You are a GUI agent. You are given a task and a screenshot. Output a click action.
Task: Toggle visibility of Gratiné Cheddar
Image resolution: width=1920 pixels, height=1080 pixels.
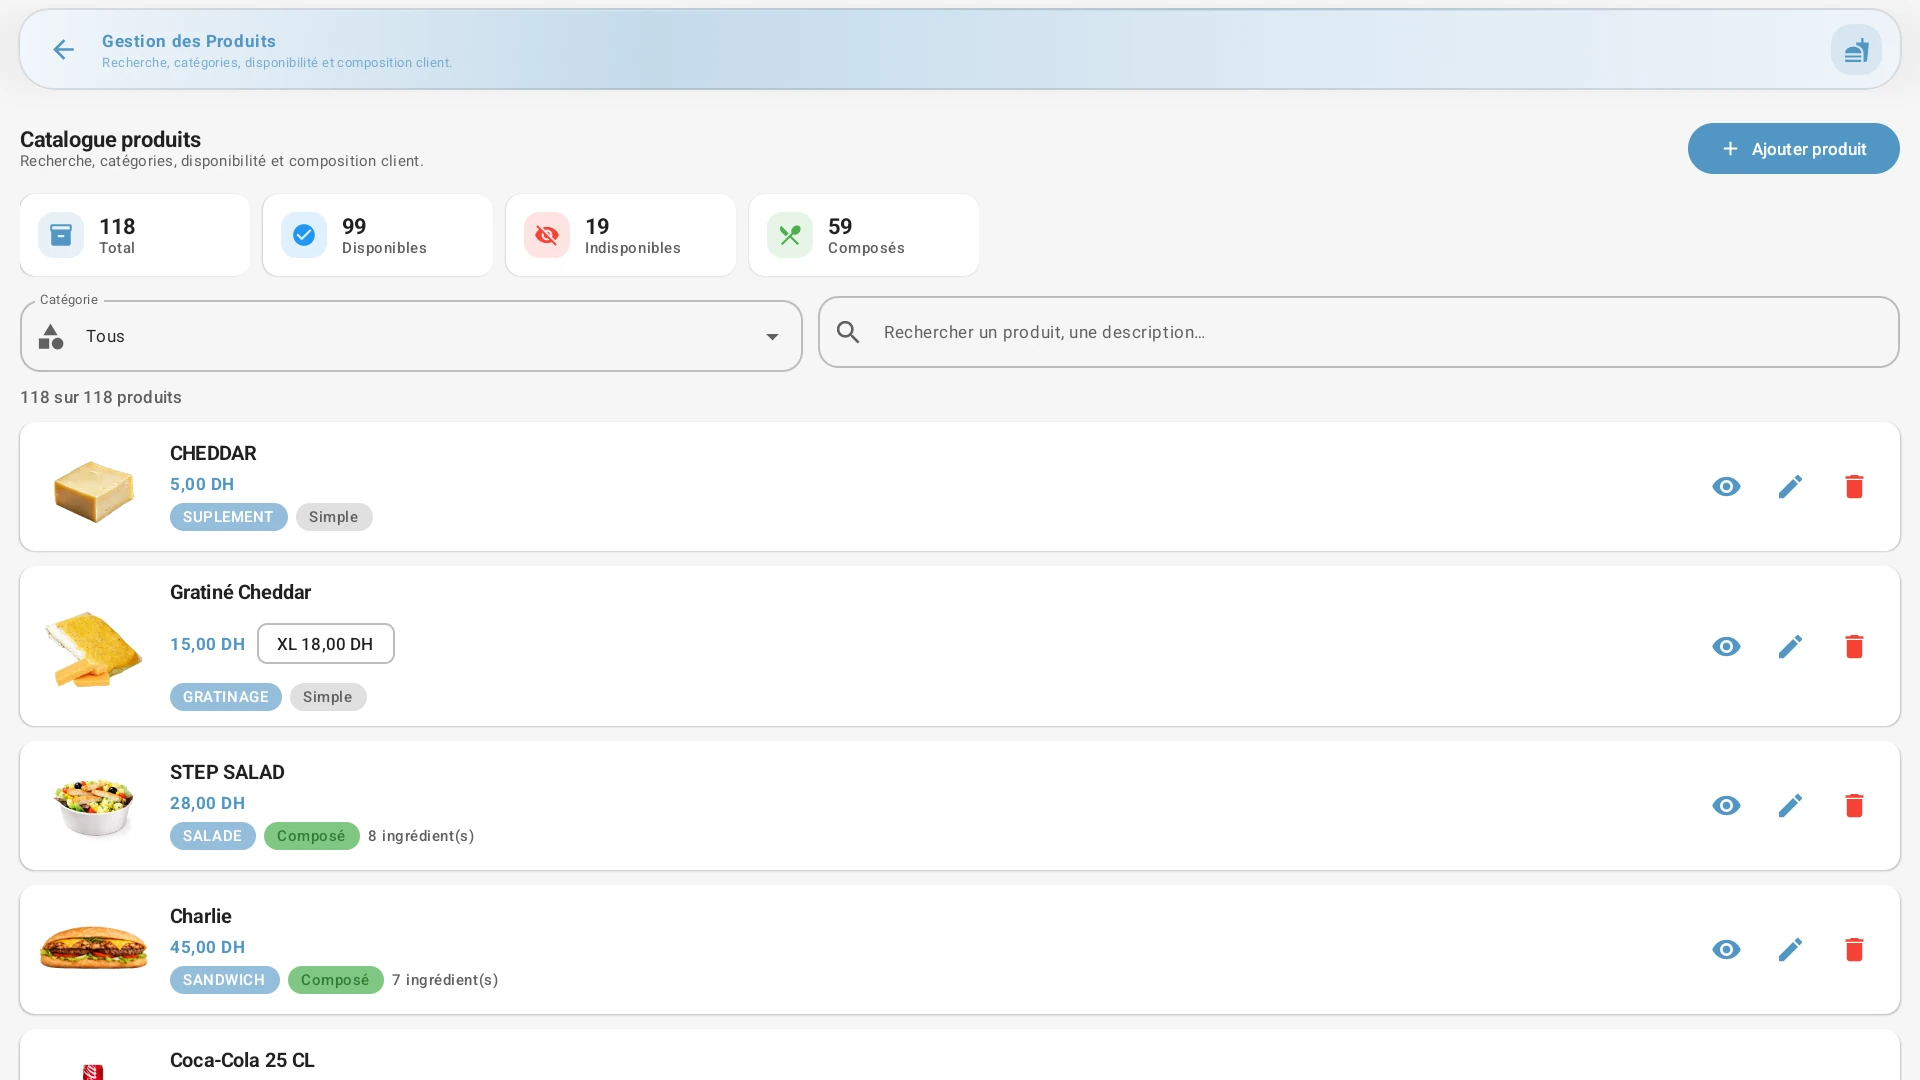coord(1726,647)
